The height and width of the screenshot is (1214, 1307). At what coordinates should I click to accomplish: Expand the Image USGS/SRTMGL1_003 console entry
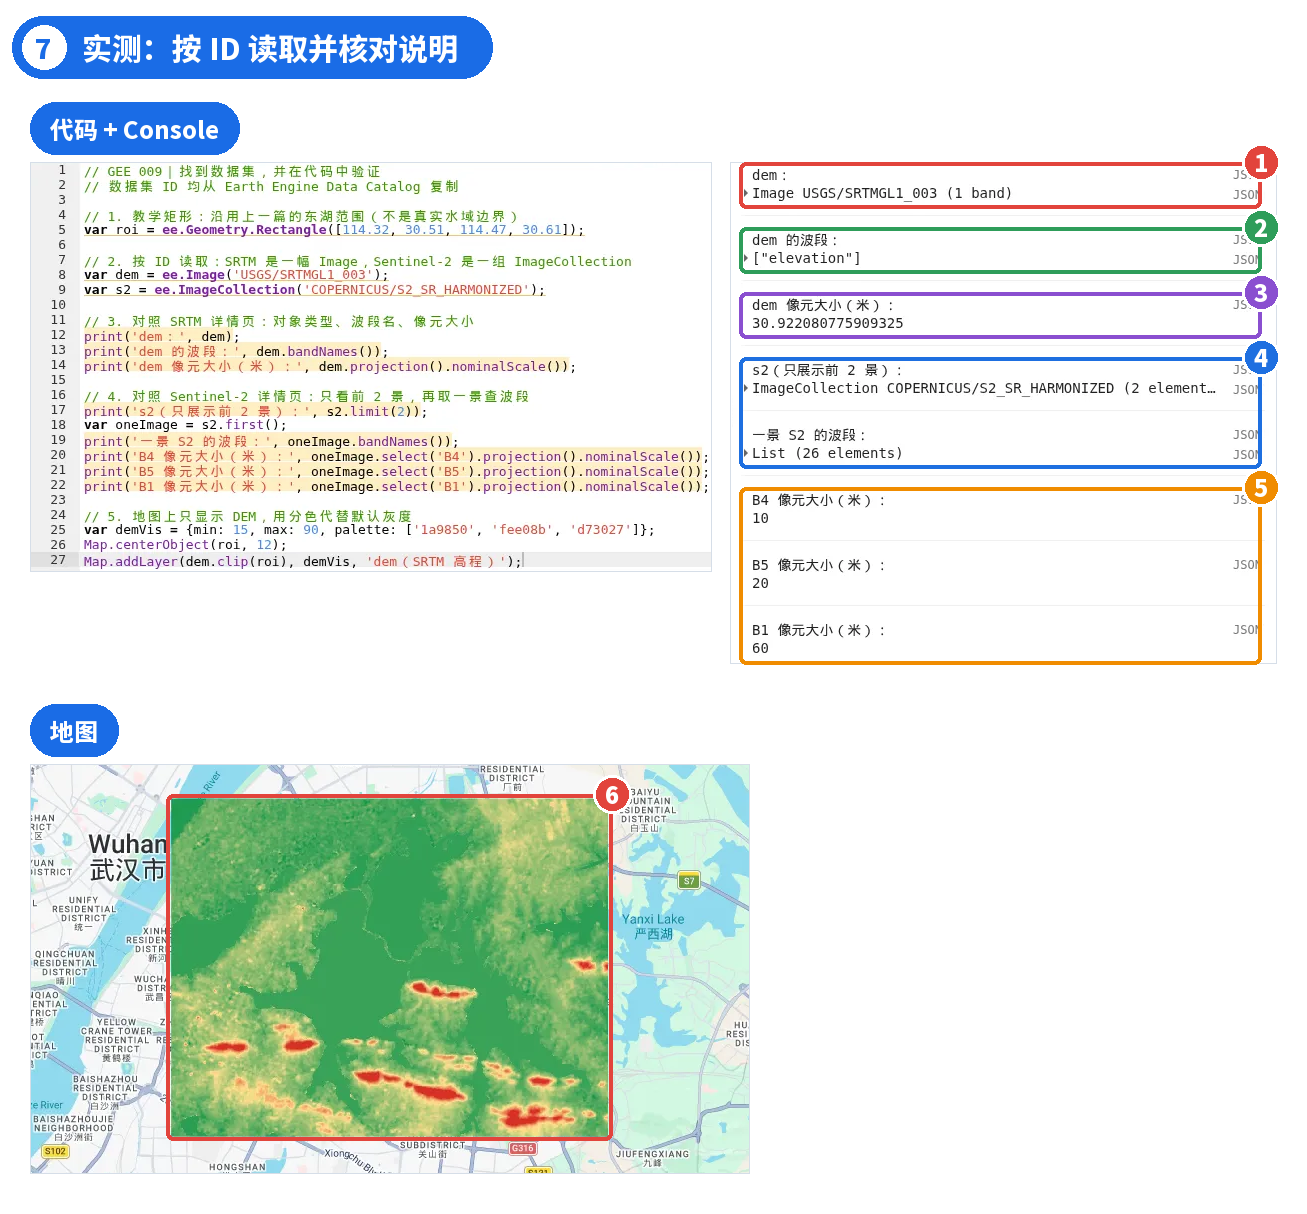click(x=746, y=193)
